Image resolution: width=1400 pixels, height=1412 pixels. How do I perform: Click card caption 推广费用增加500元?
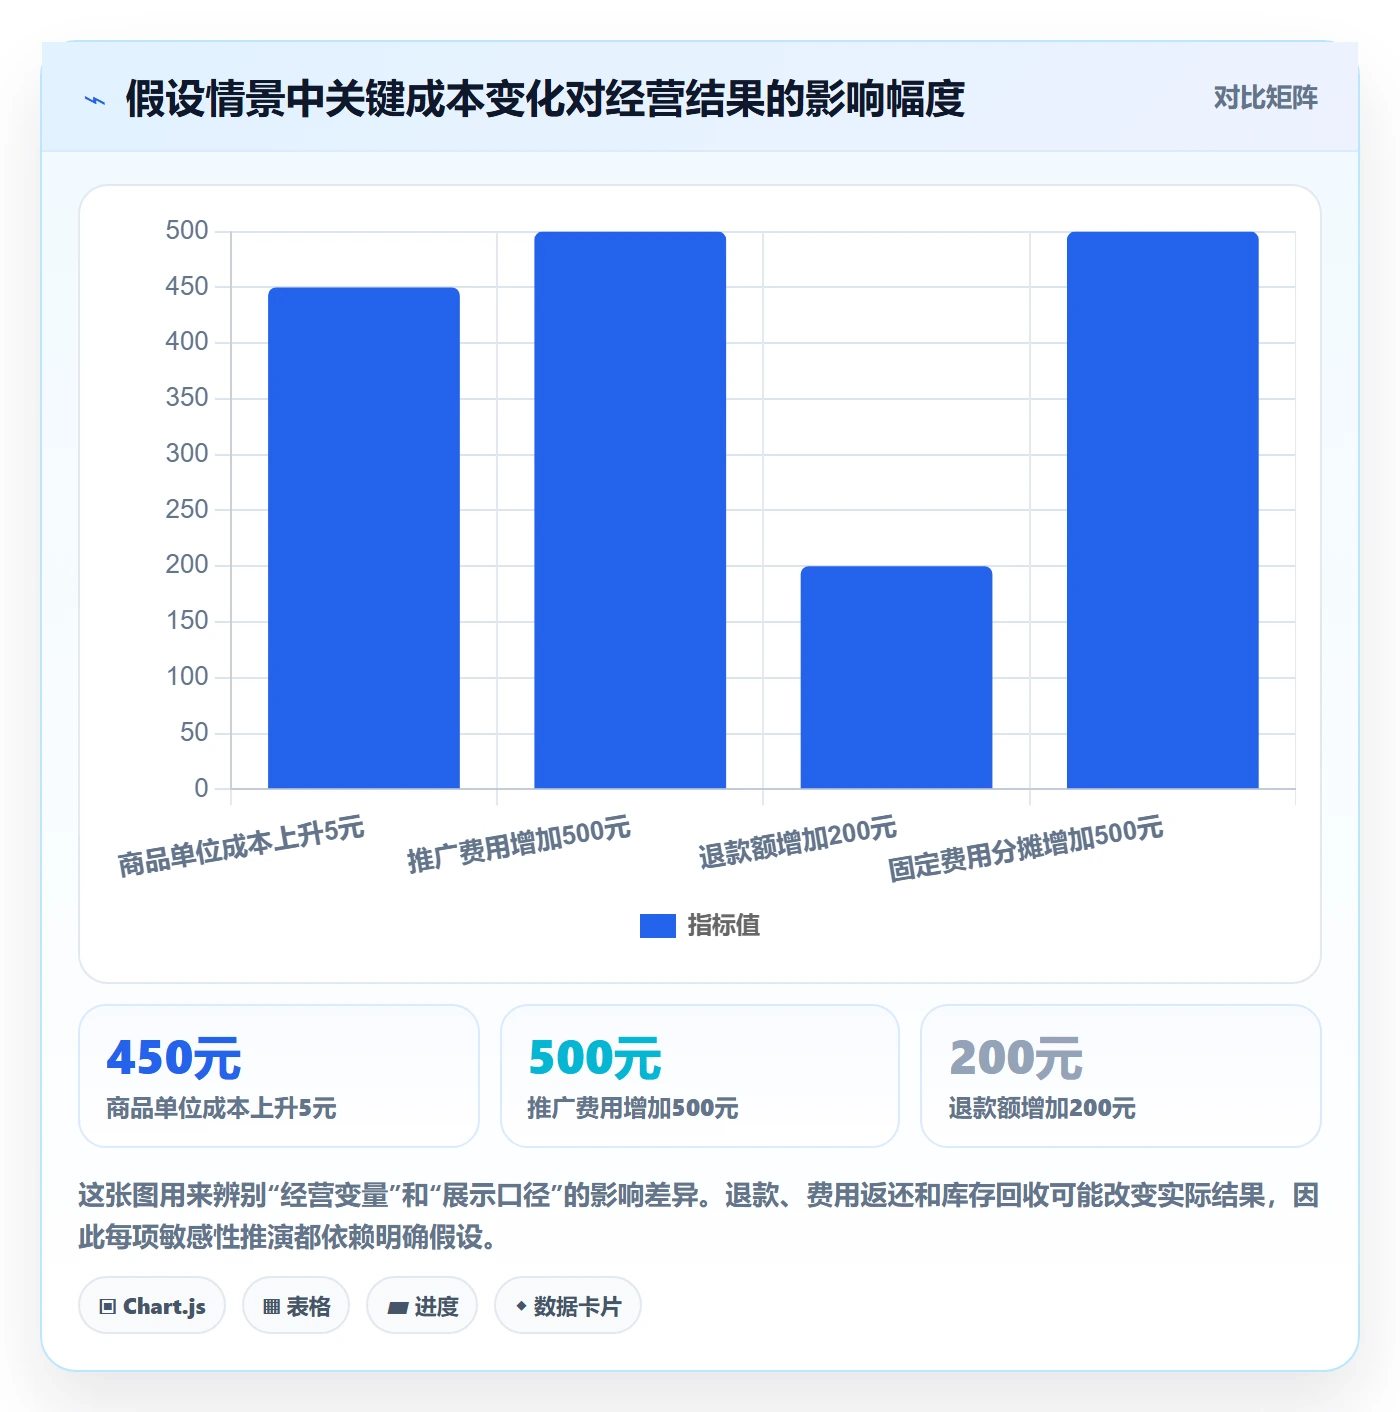[x=633, y=1108]
